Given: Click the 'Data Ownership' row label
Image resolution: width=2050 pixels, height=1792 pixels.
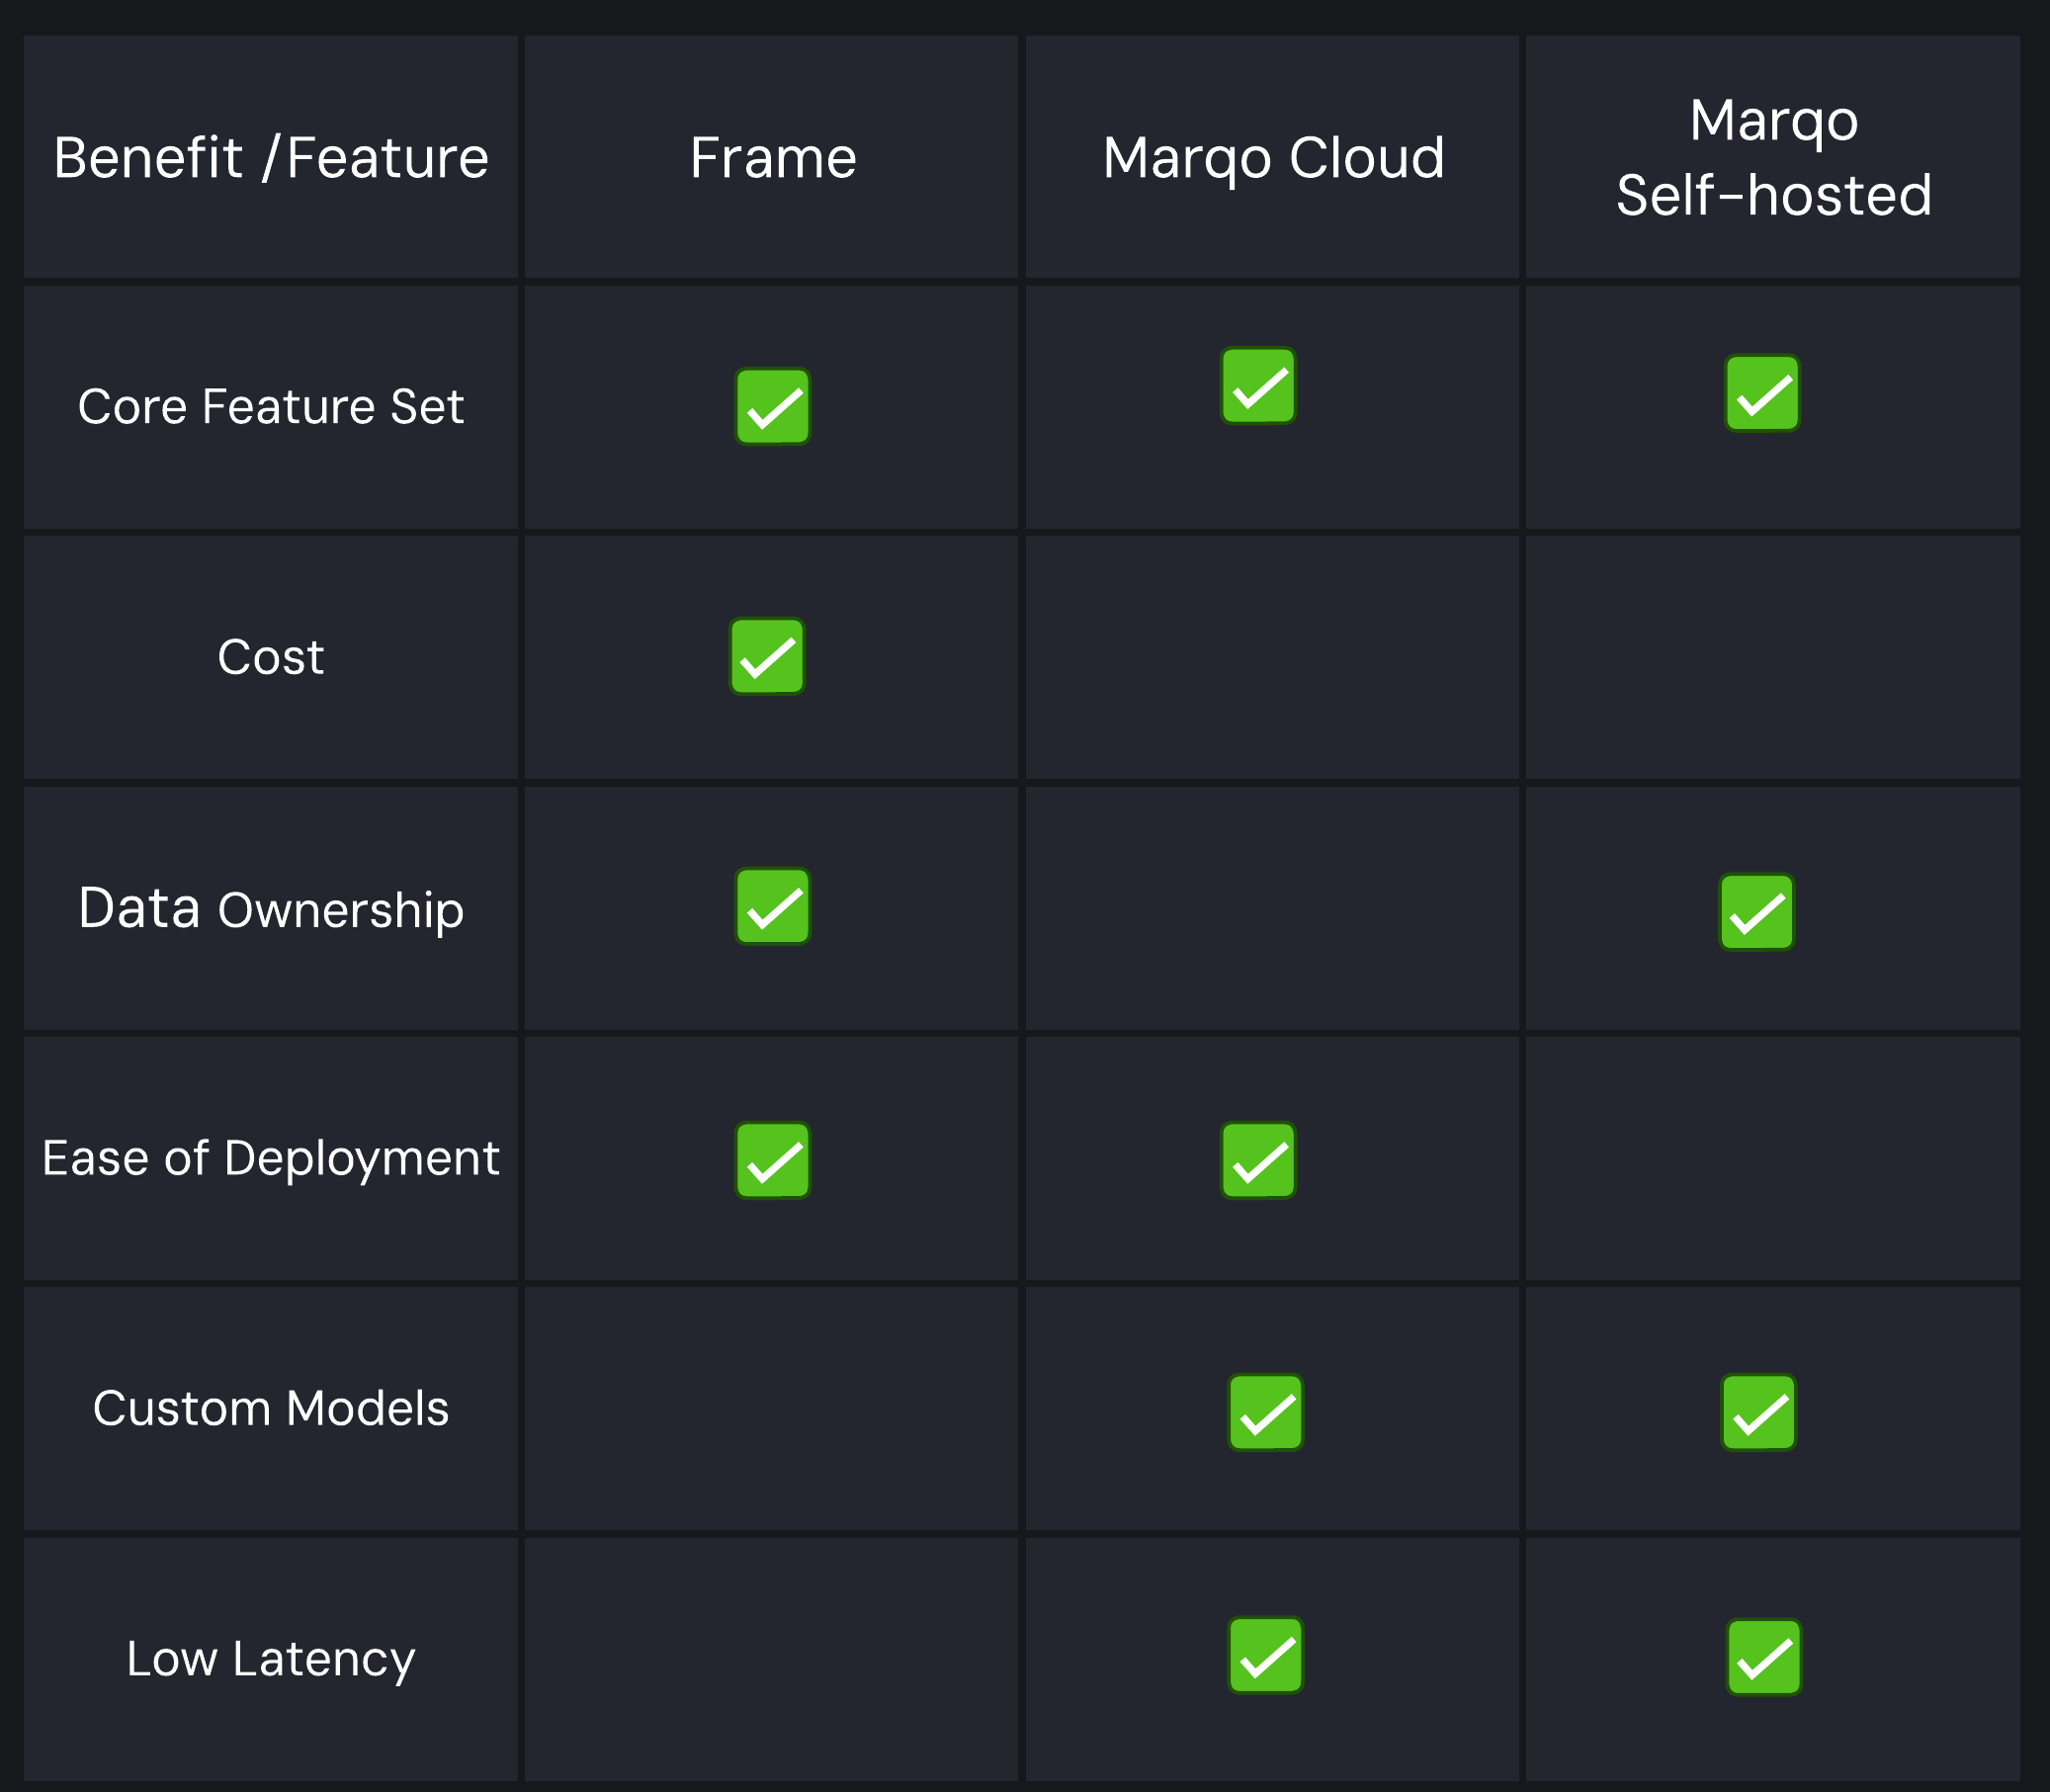Looking at the screenshot, I should (x=271, y=909).
